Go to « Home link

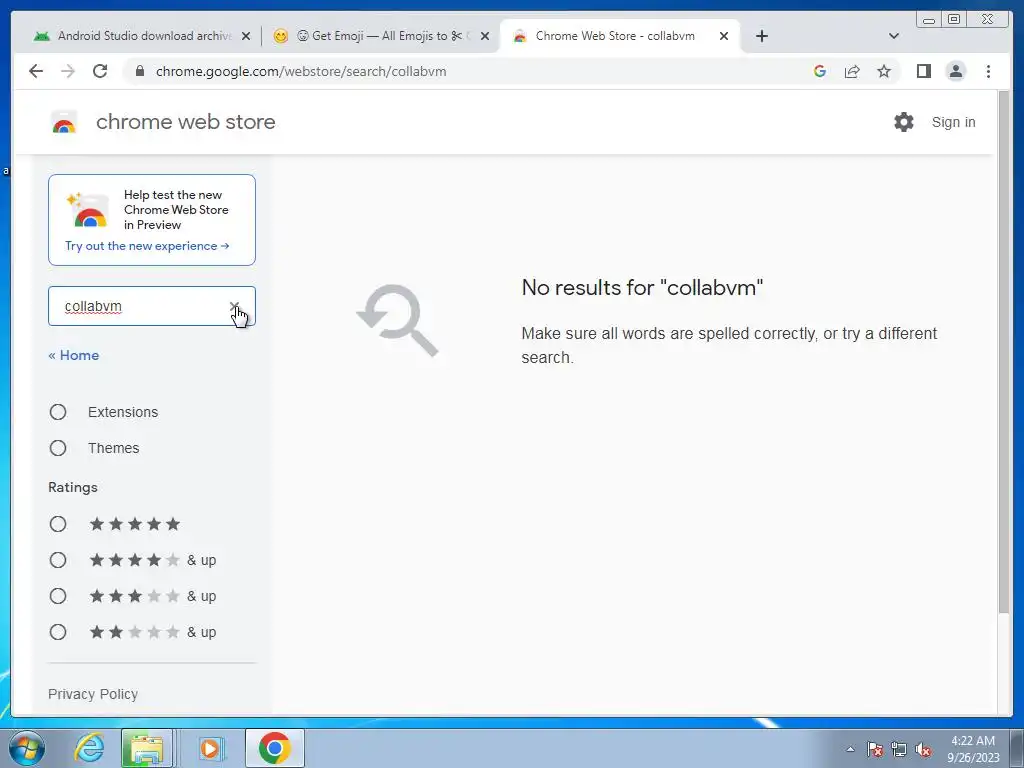pos(74,355)
